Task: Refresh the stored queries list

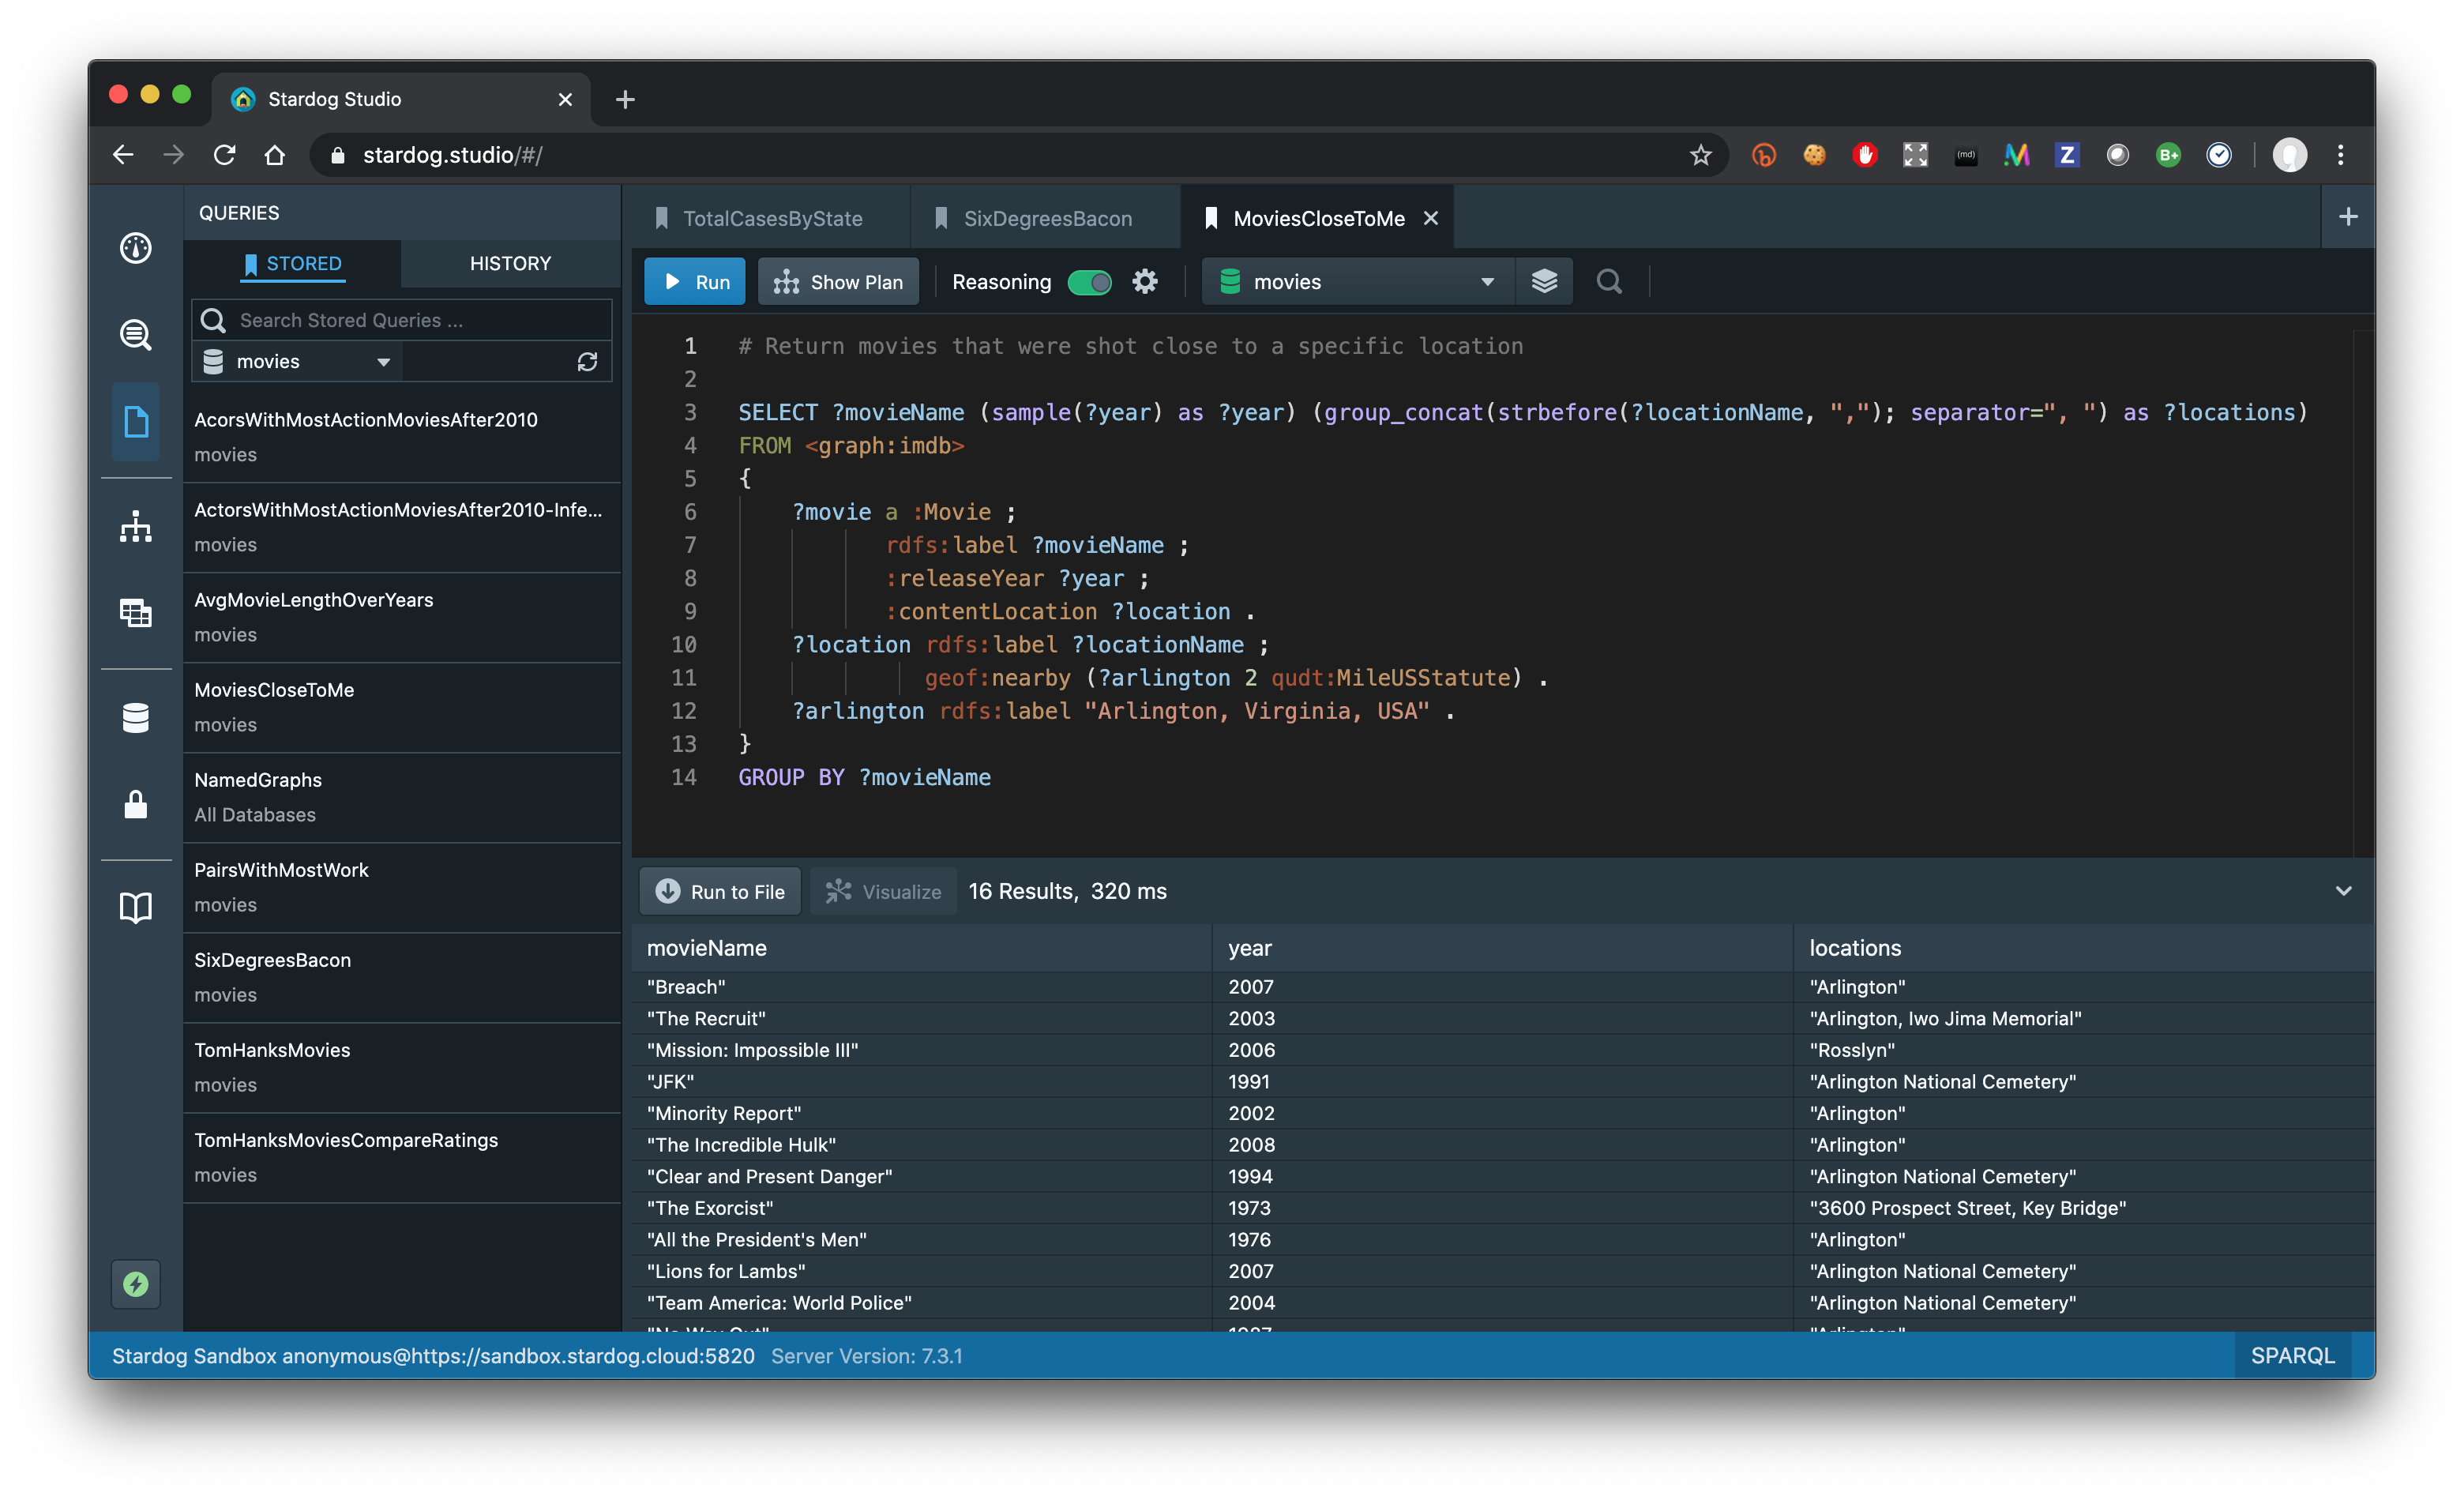Action: coord(588,361)
